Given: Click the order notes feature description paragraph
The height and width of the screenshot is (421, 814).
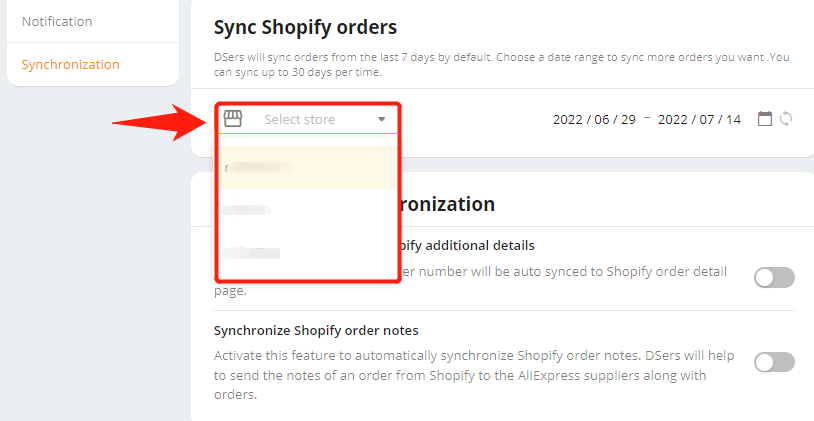Looking at the screenshot, I should point(474,375).
